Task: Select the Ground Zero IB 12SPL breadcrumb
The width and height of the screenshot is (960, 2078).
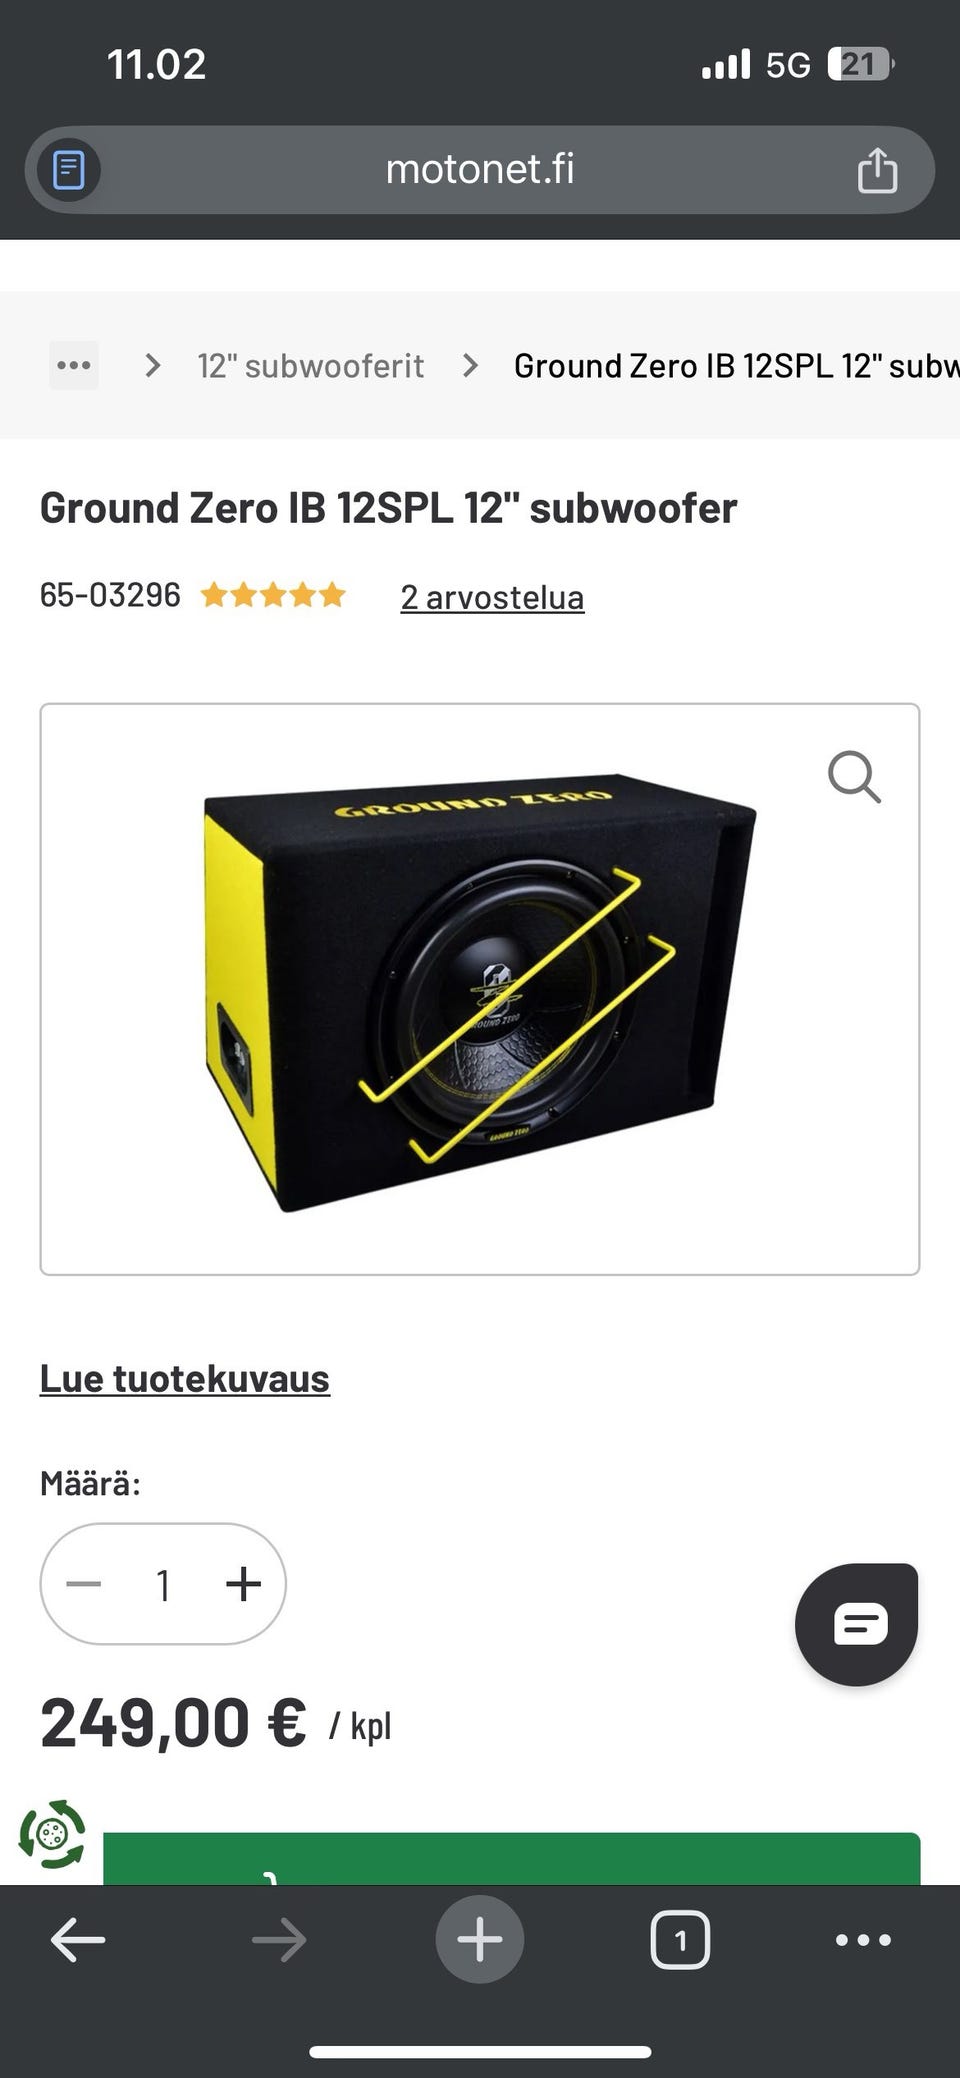Action: click(x=737, y=366)
